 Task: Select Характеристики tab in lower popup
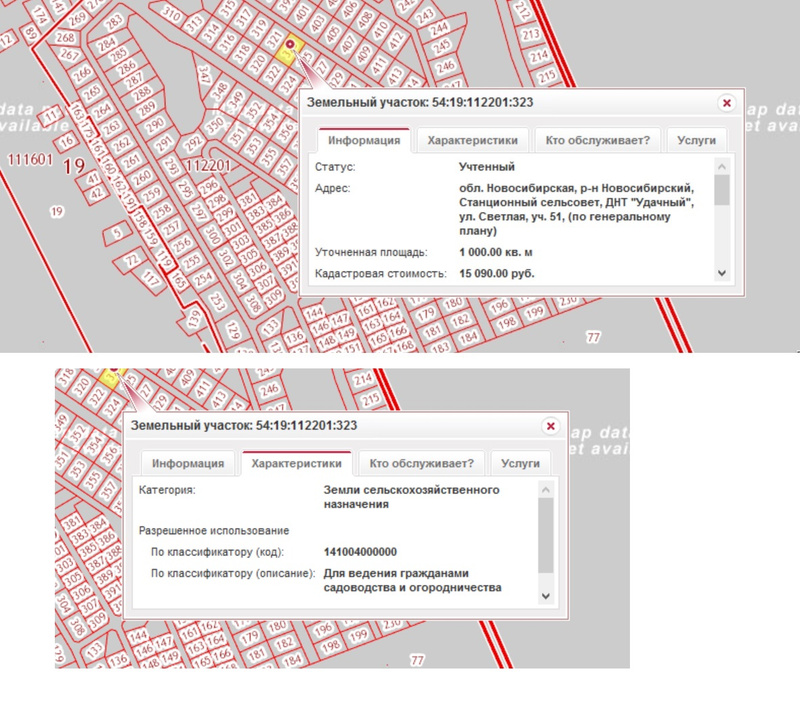[296, 463]
